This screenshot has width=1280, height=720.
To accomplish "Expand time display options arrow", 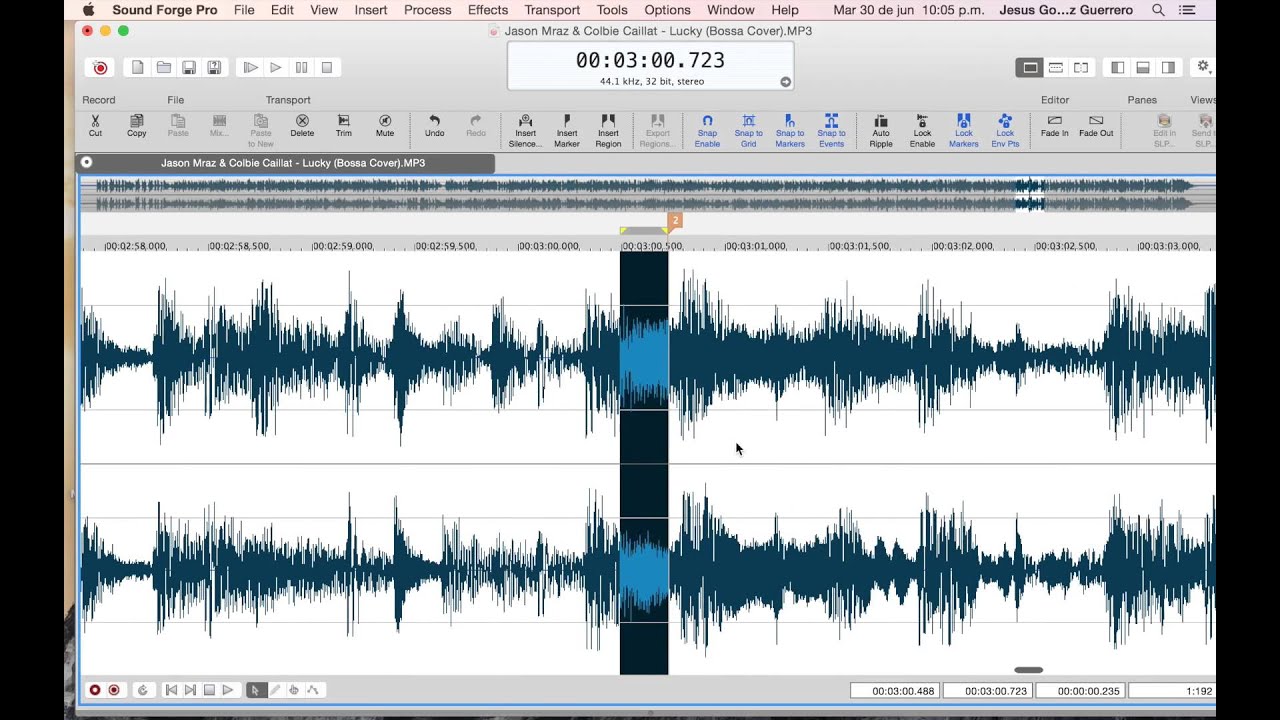I will [785, 82].
